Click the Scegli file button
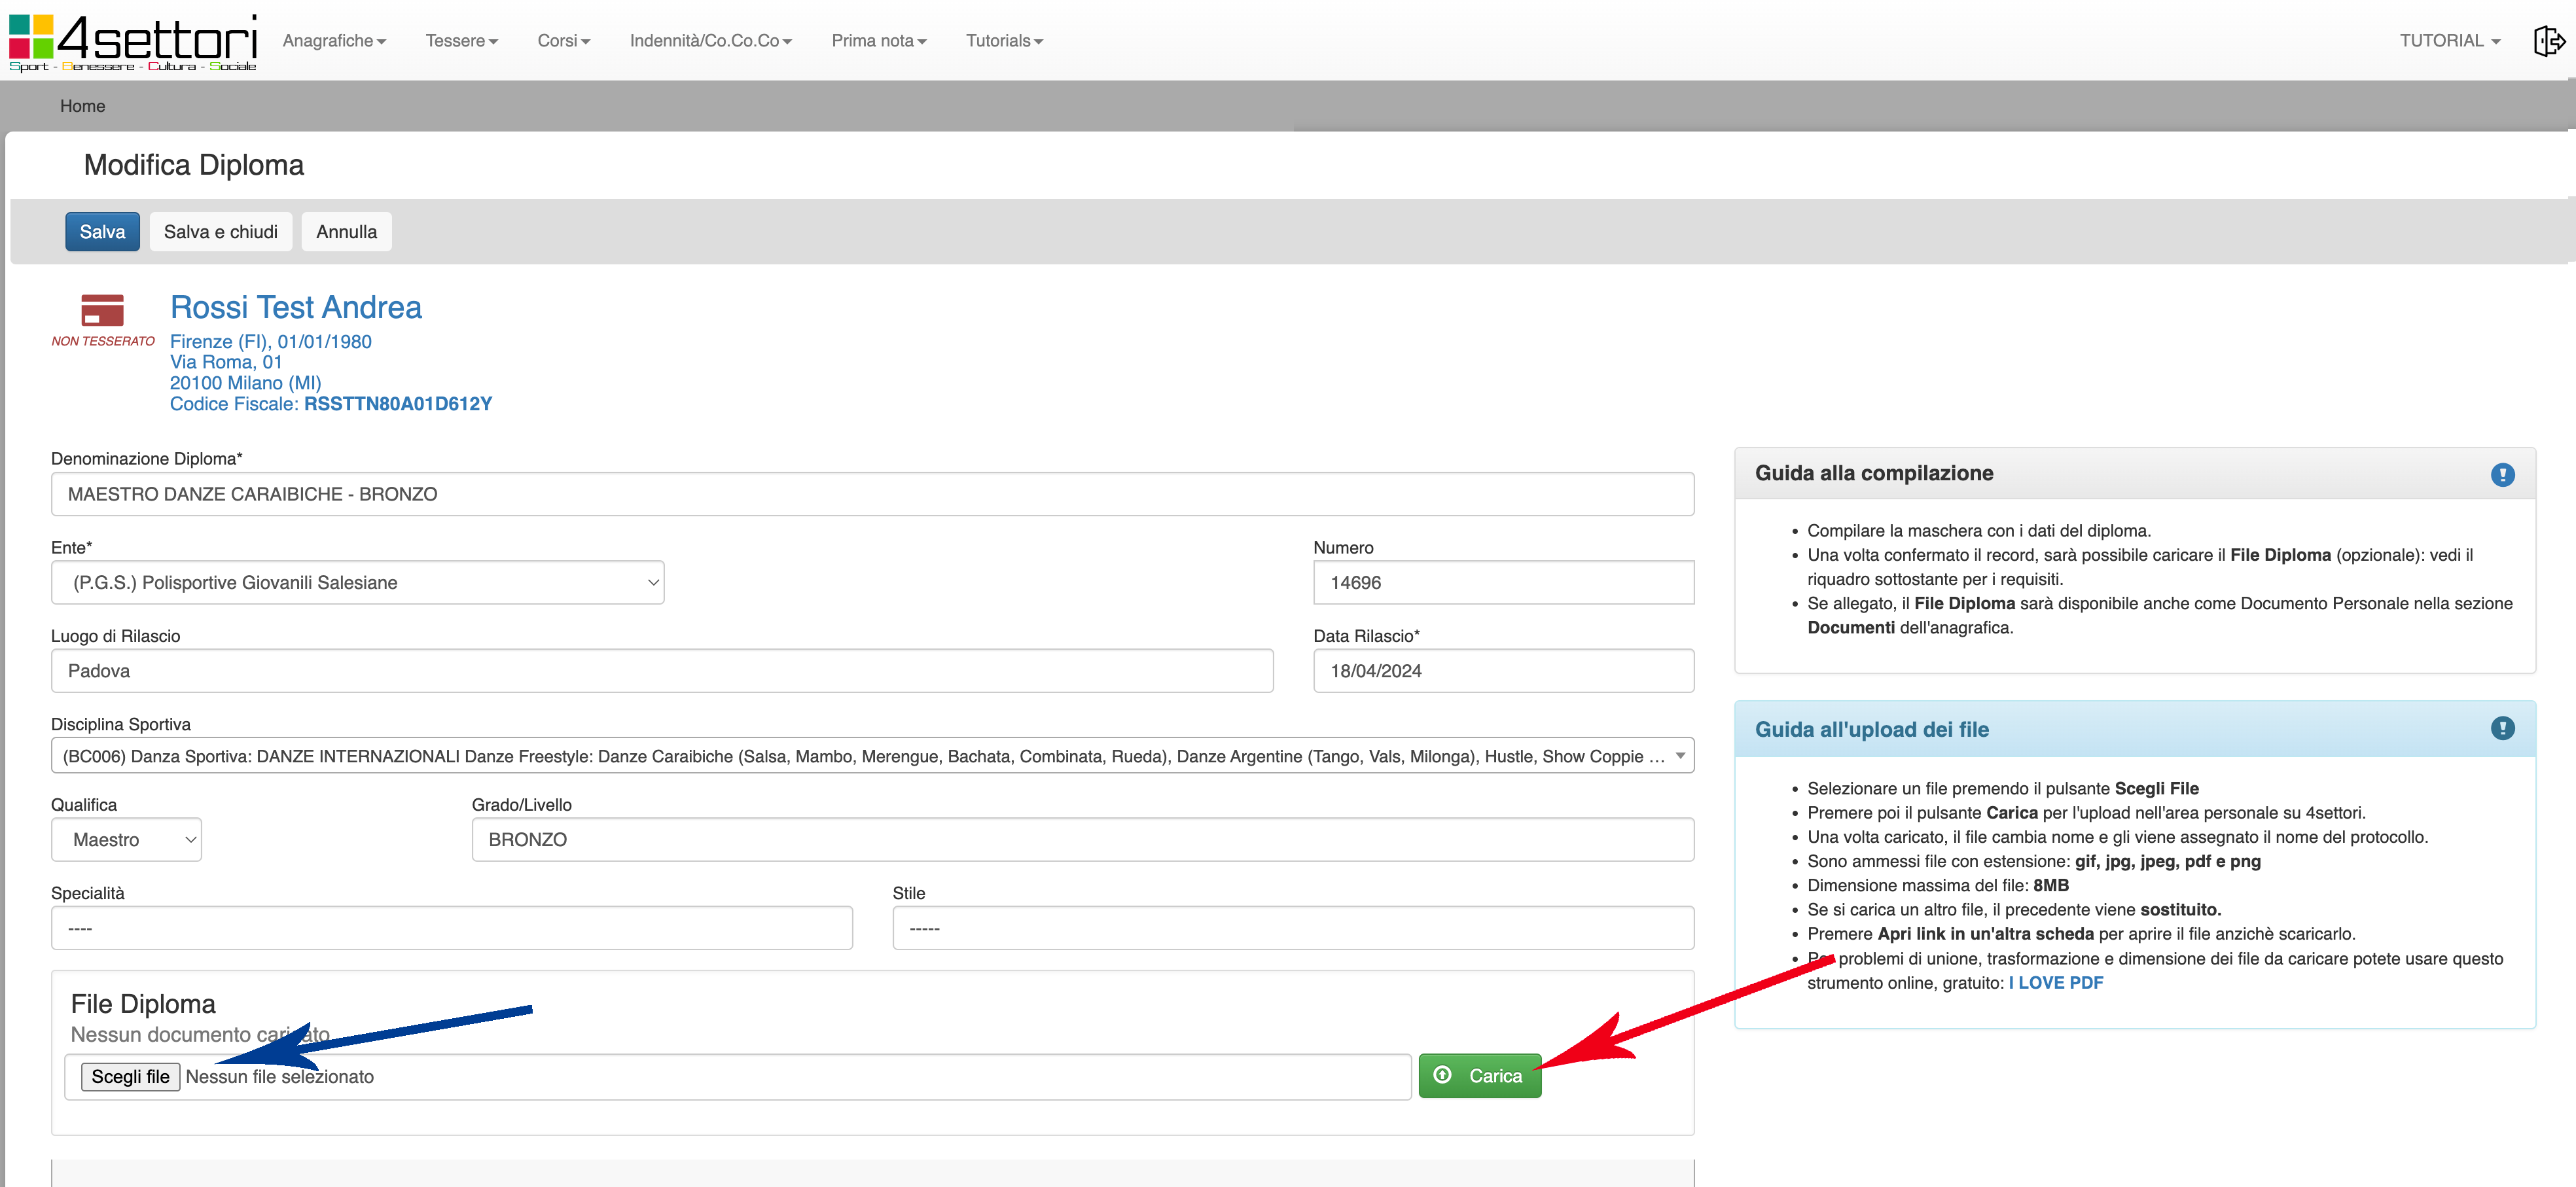Viewport: 2576px width, 1187px height. click(130, 1077)
